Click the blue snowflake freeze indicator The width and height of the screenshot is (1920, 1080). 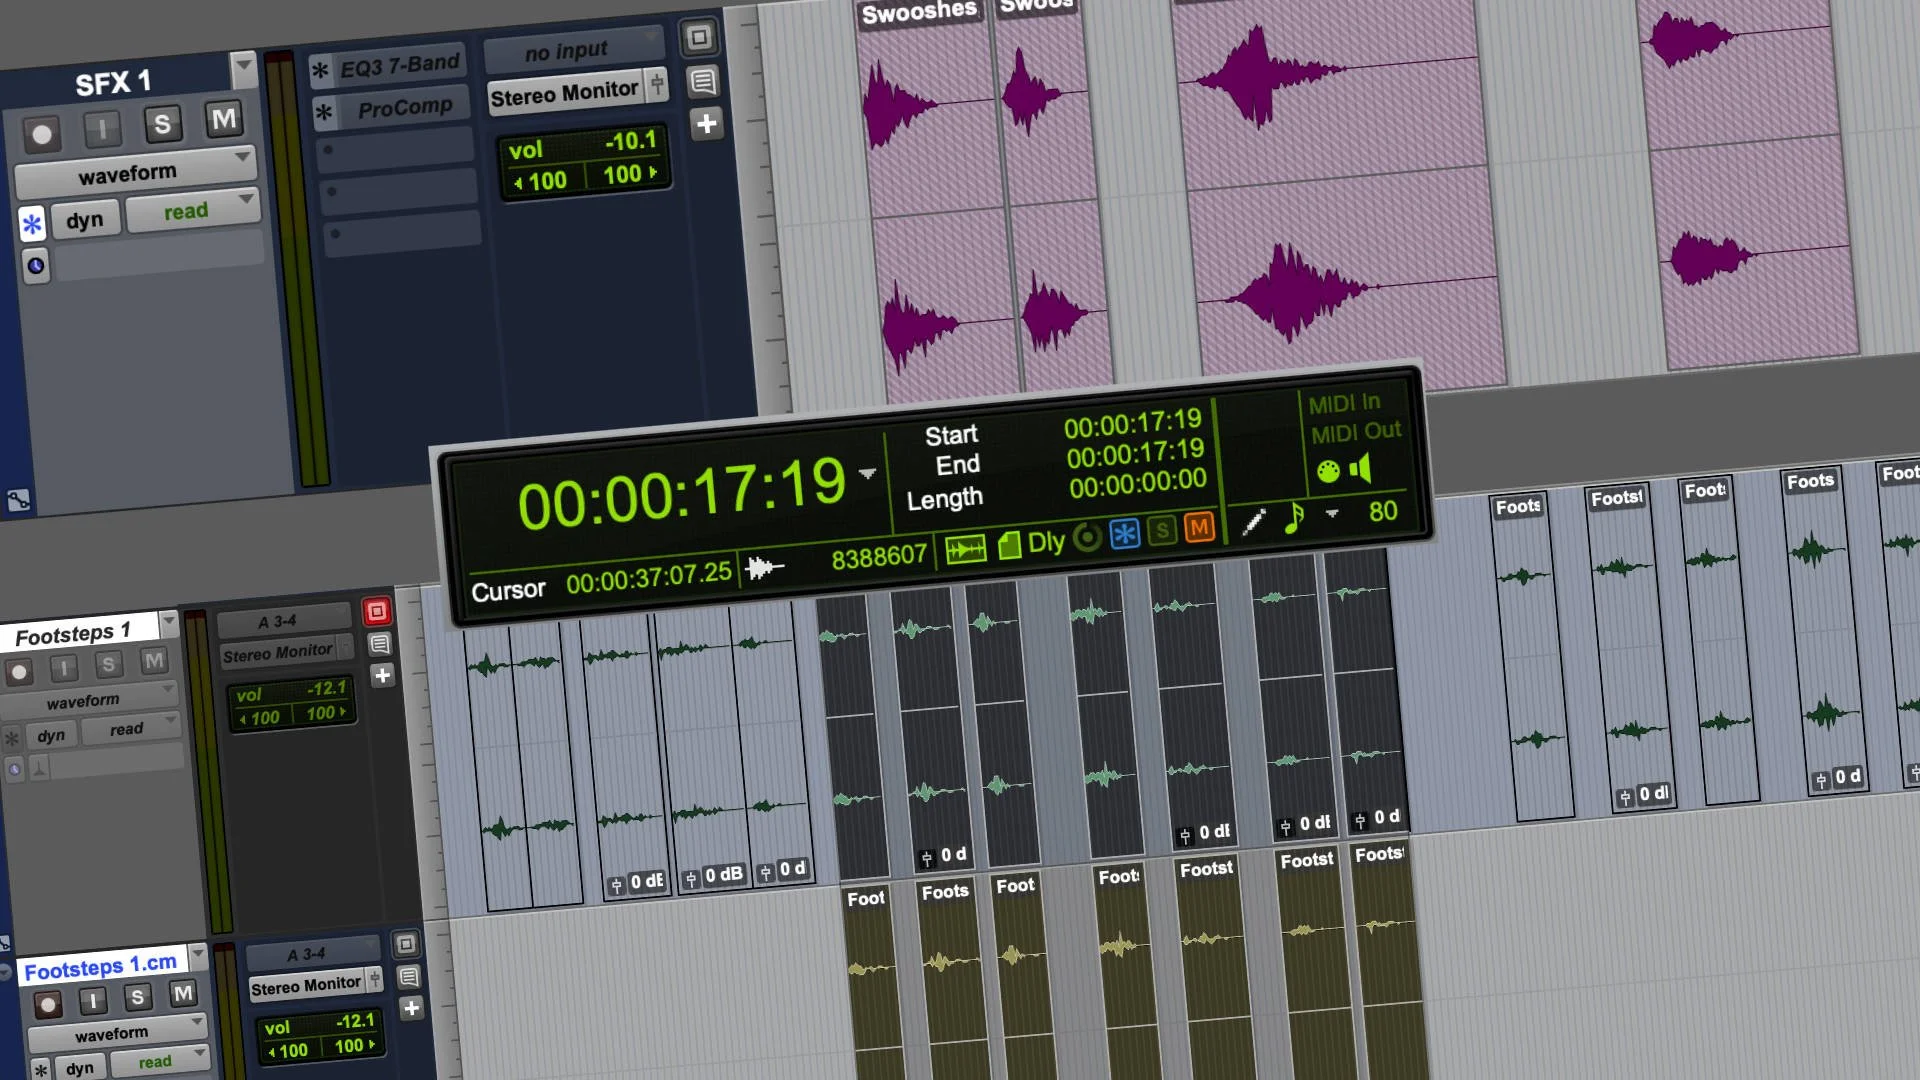pos(1125,534)
